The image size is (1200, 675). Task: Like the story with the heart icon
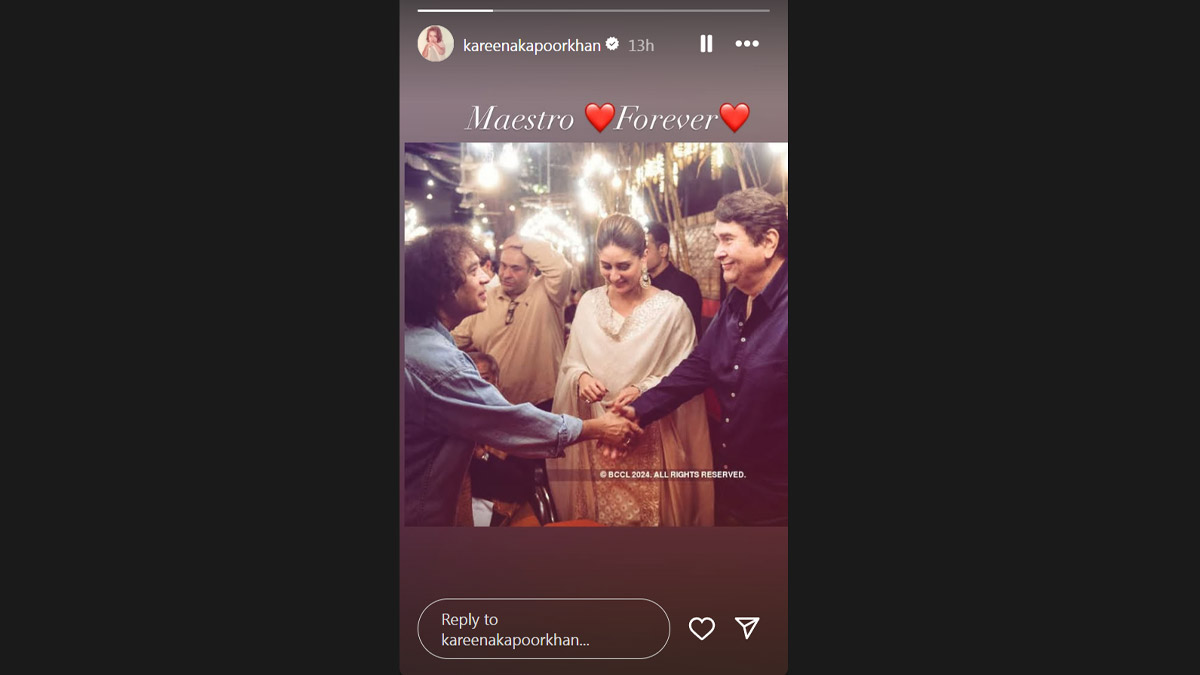(x=702, y=628)
